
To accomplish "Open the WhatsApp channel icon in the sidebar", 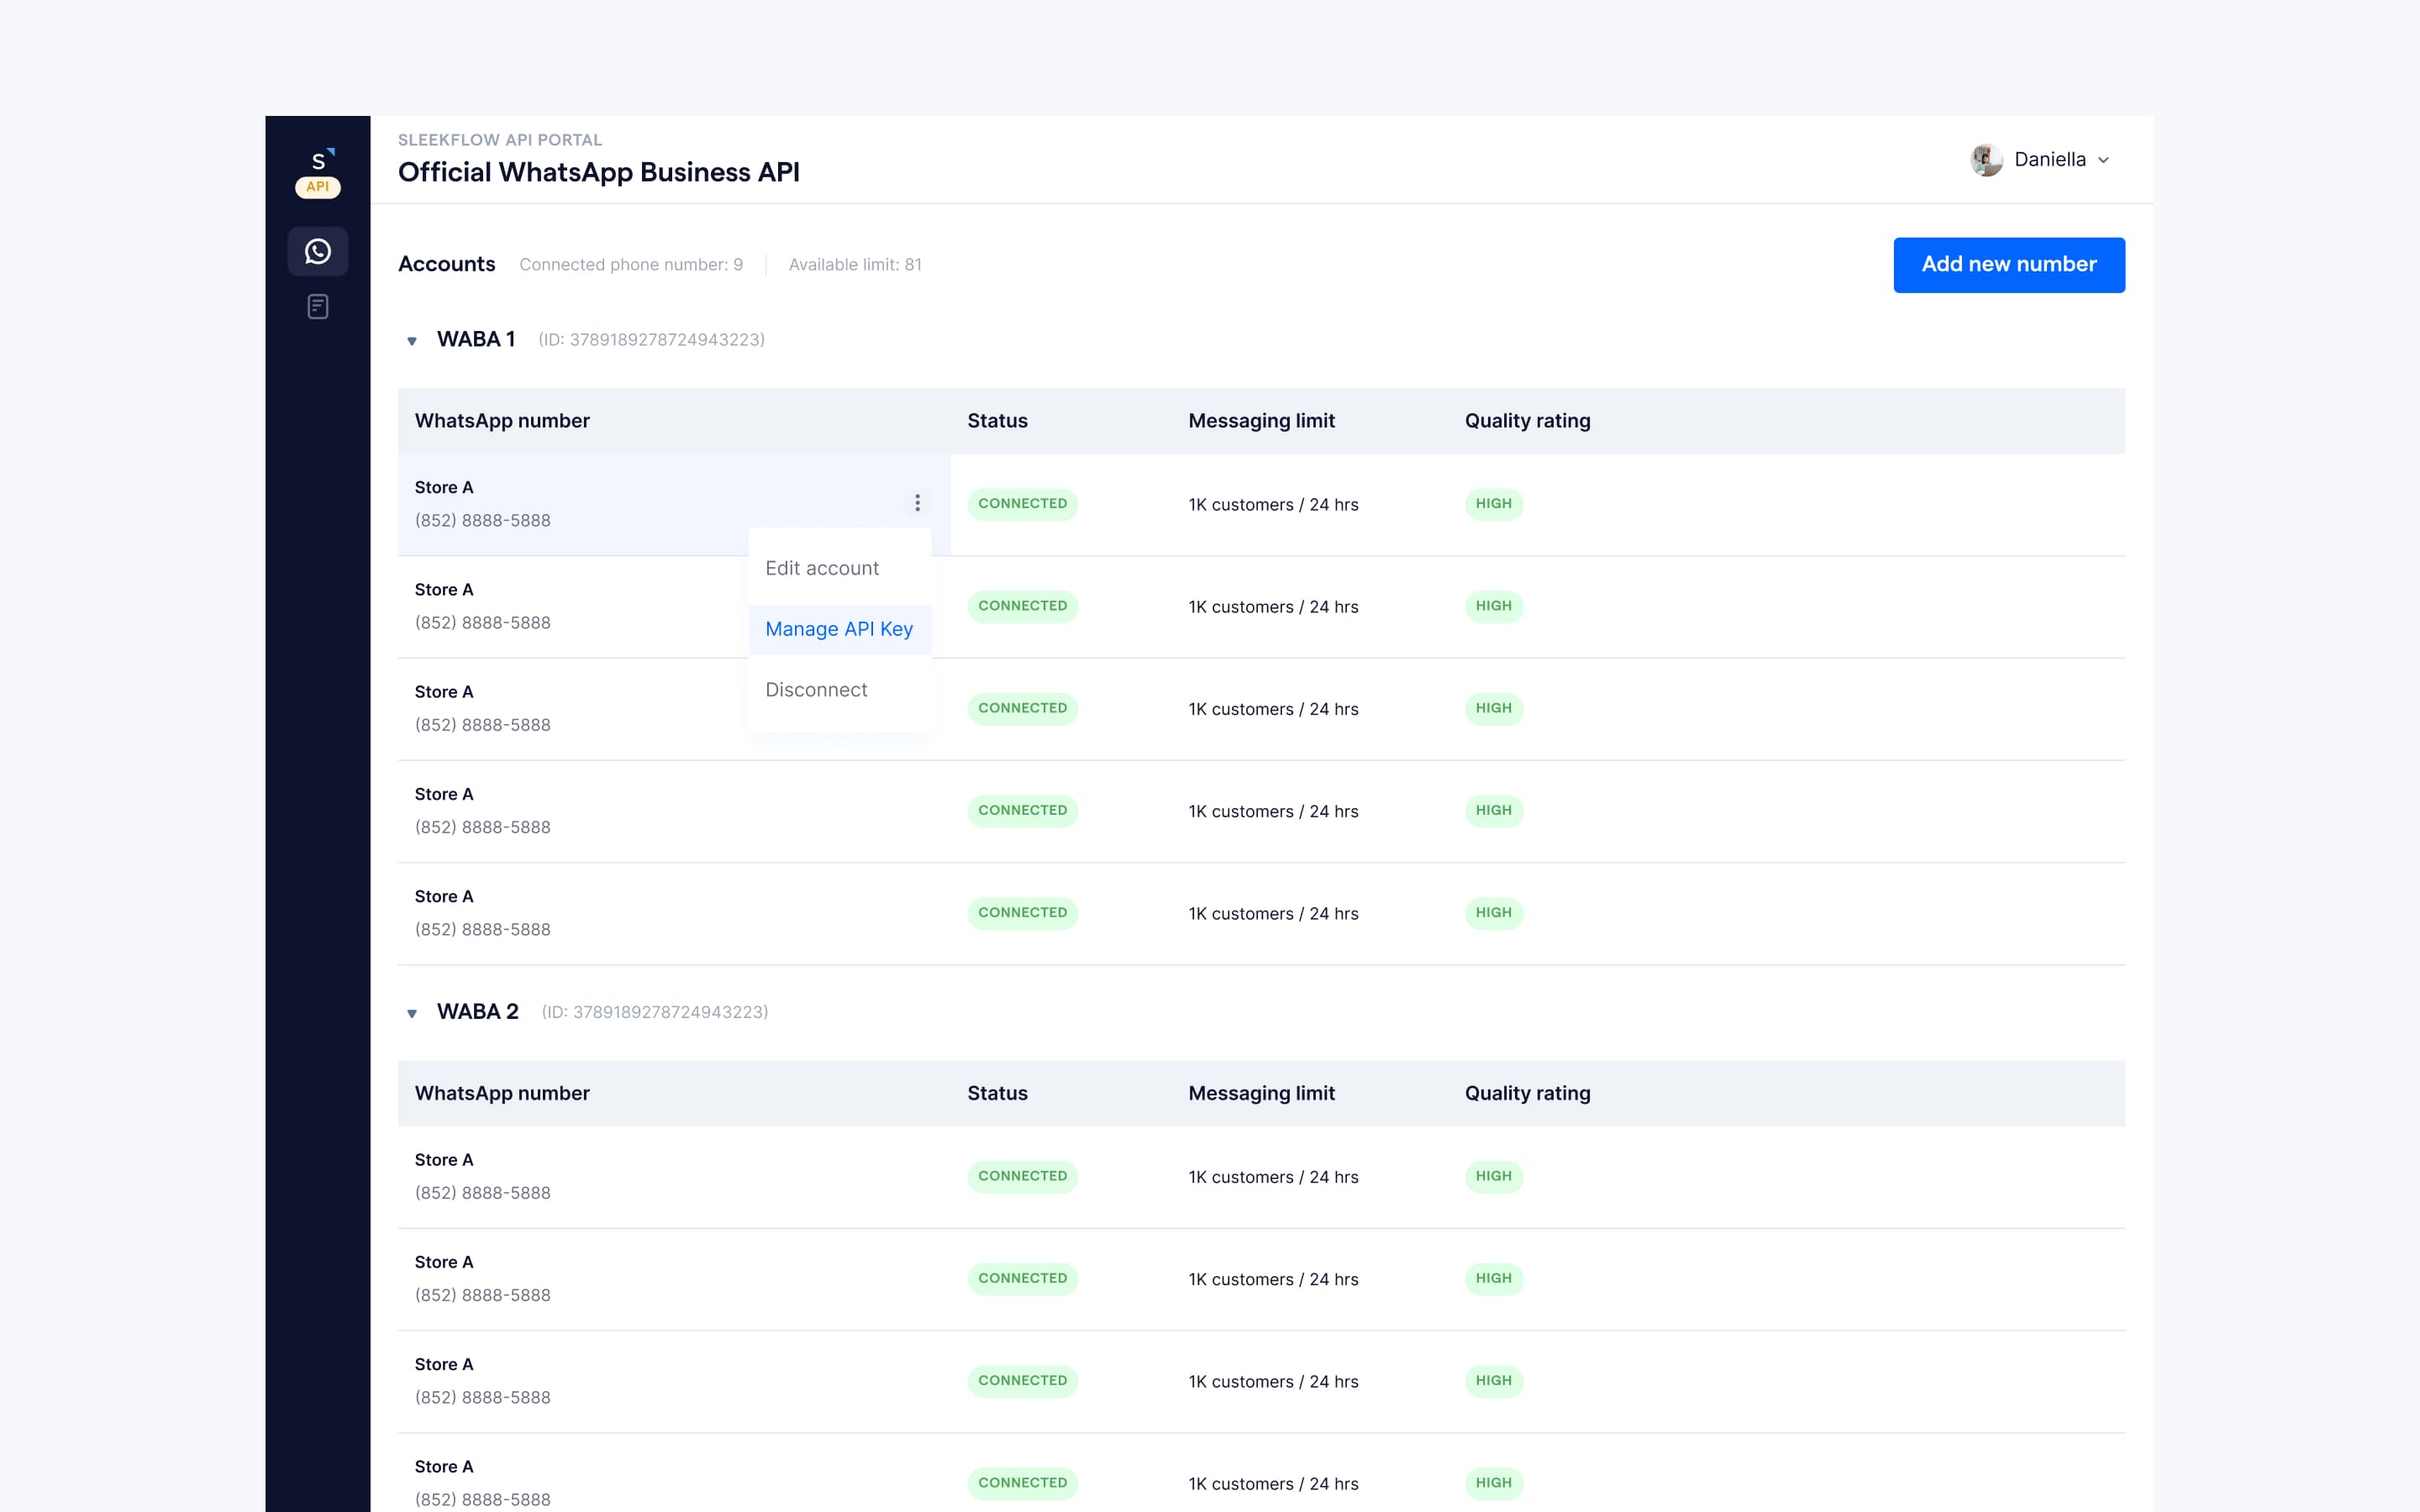I will coord(318,251).
